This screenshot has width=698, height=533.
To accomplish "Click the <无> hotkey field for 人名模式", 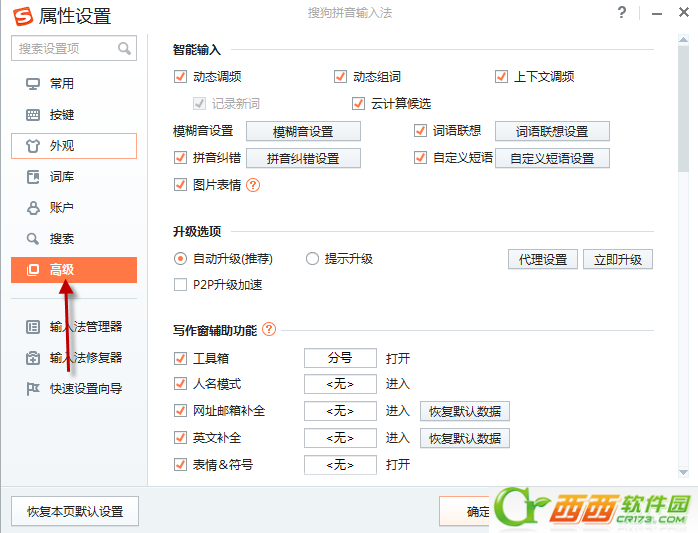I will pyautogui.click(x=341, y=384).
